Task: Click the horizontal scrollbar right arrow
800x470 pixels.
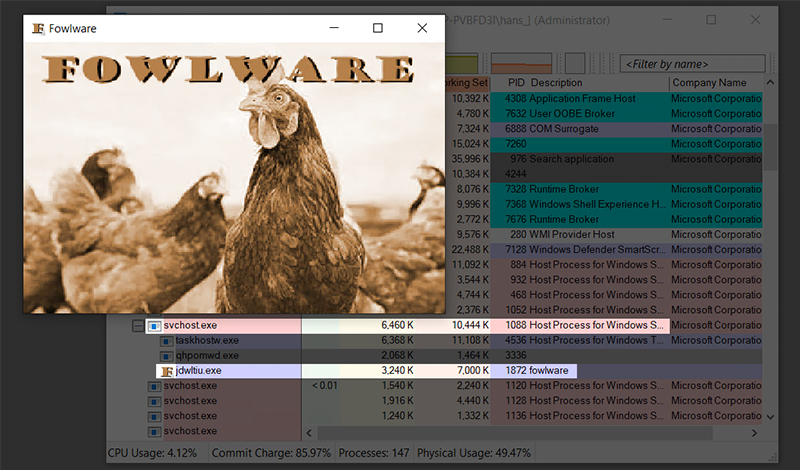Action: [x=755, y=433]
